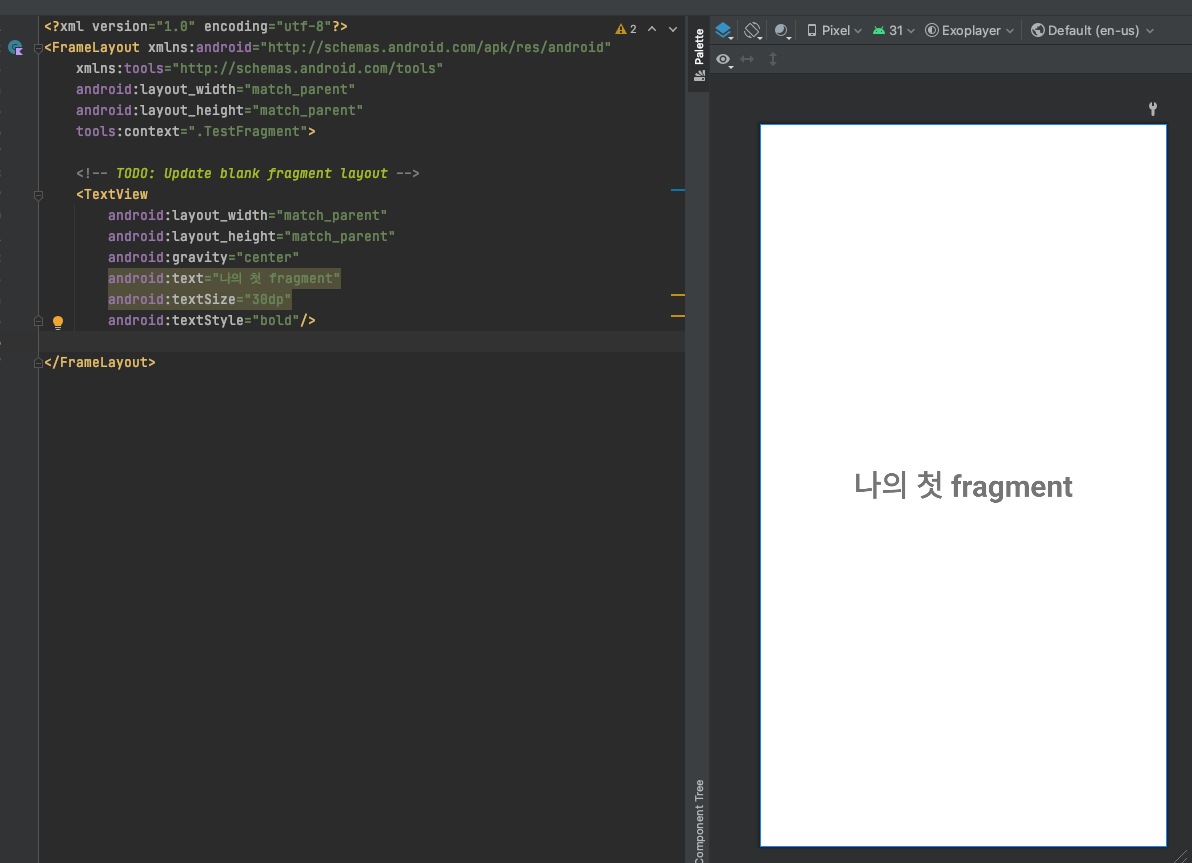Click the warning indicator showing 2 problems
The width and height of the screenshot is (1192, 863).
pyautogui.click(x=626, y=29)
